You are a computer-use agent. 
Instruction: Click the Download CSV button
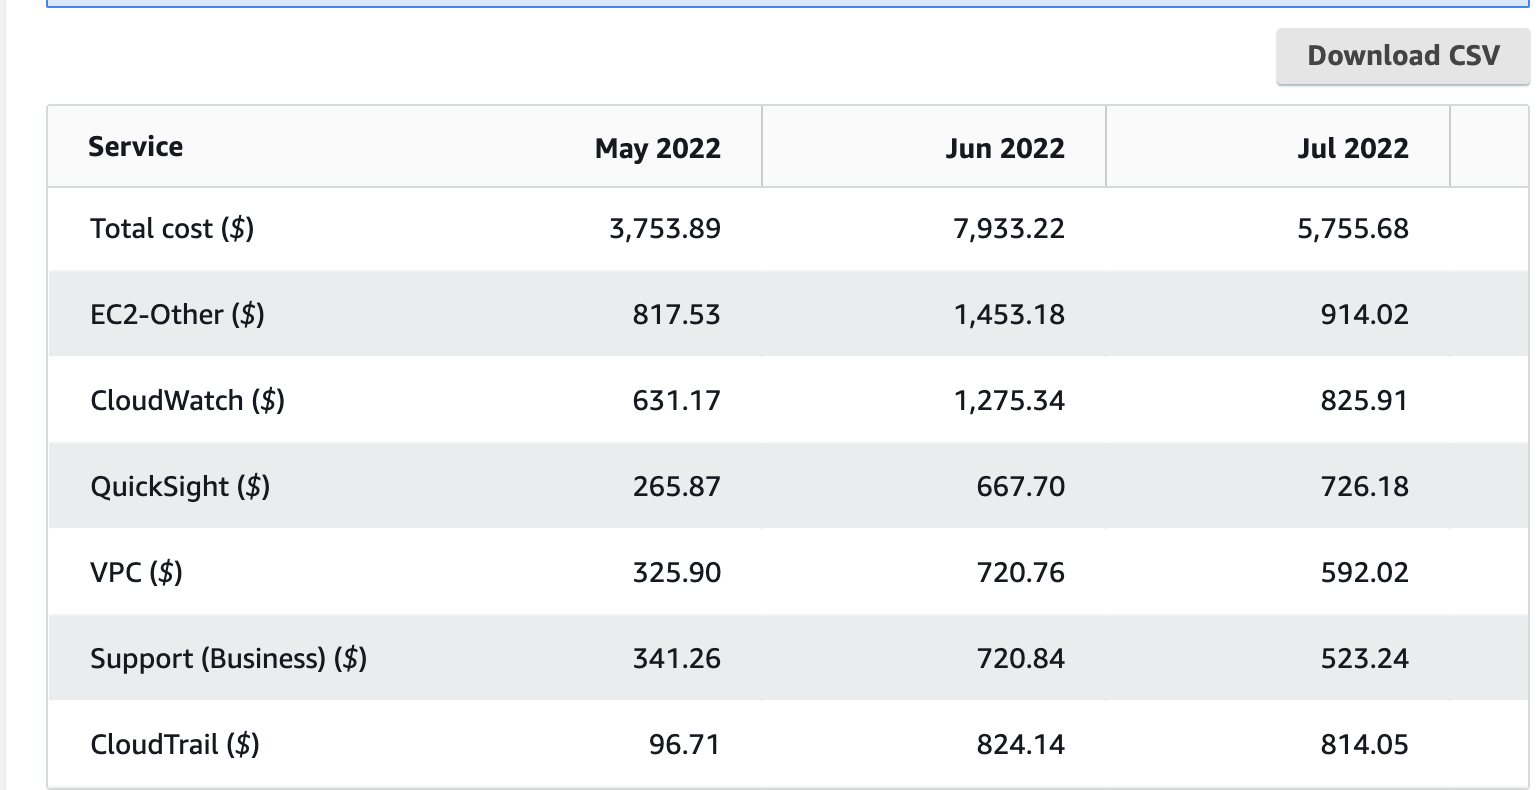click(x=1401, y=55)
